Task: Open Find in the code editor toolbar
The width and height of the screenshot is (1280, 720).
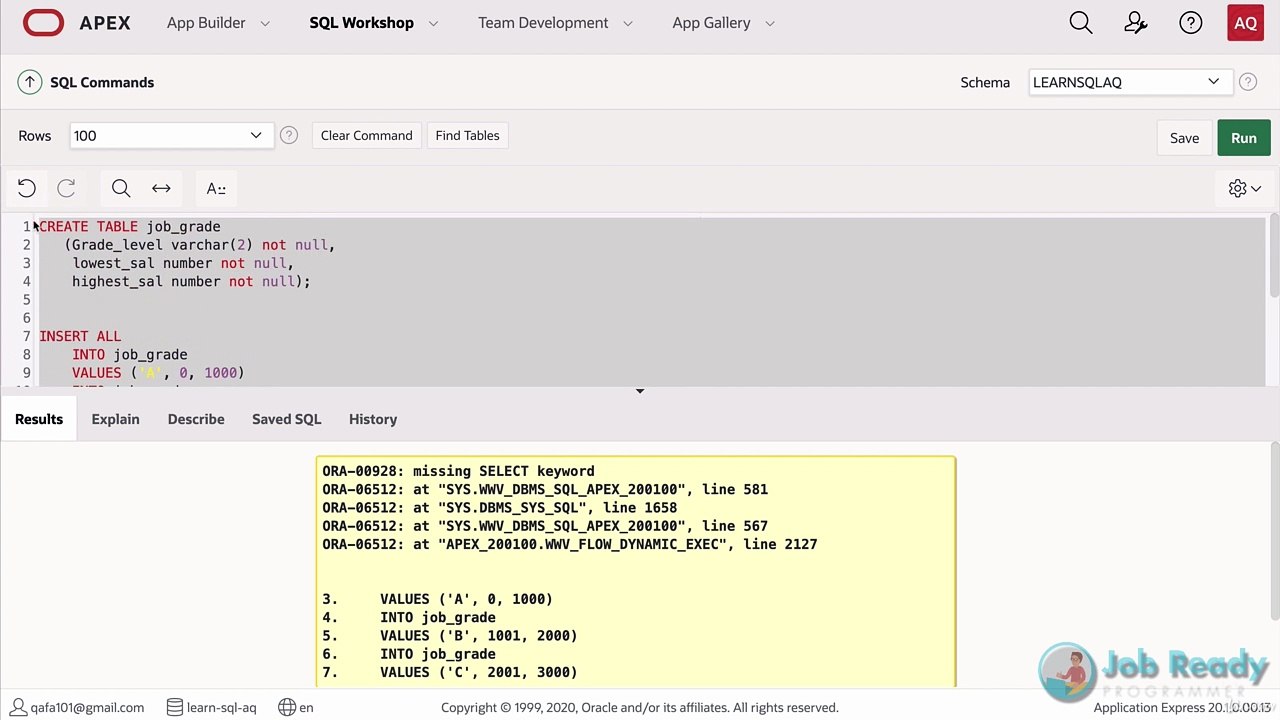Action: [121, 188]
